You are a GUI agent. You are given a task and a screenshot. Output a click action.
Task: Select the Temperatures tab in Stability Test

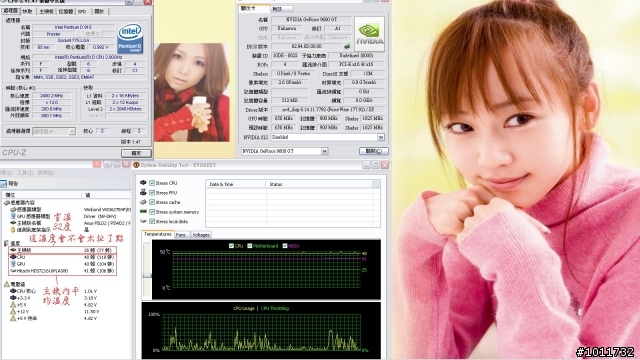pos(158,234)
